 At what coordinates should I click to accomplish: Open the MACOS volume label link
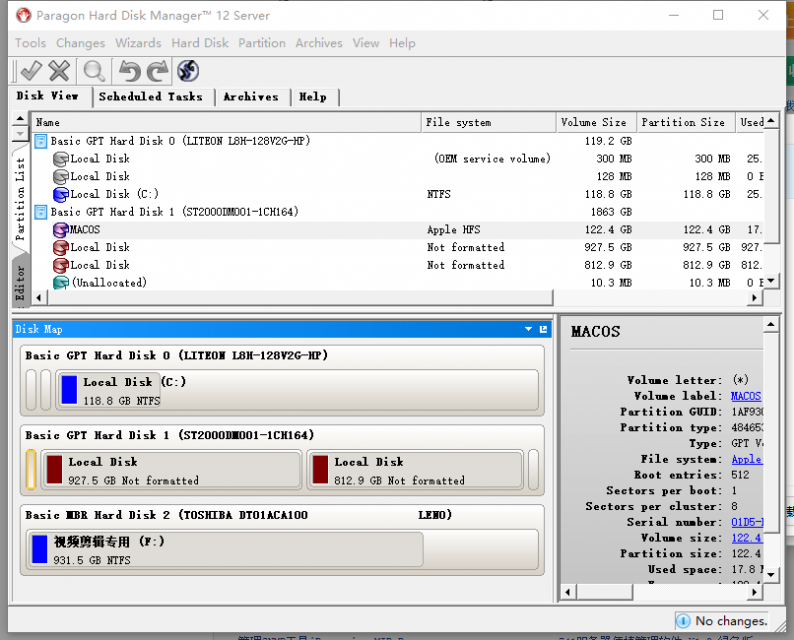coord(745,396)
